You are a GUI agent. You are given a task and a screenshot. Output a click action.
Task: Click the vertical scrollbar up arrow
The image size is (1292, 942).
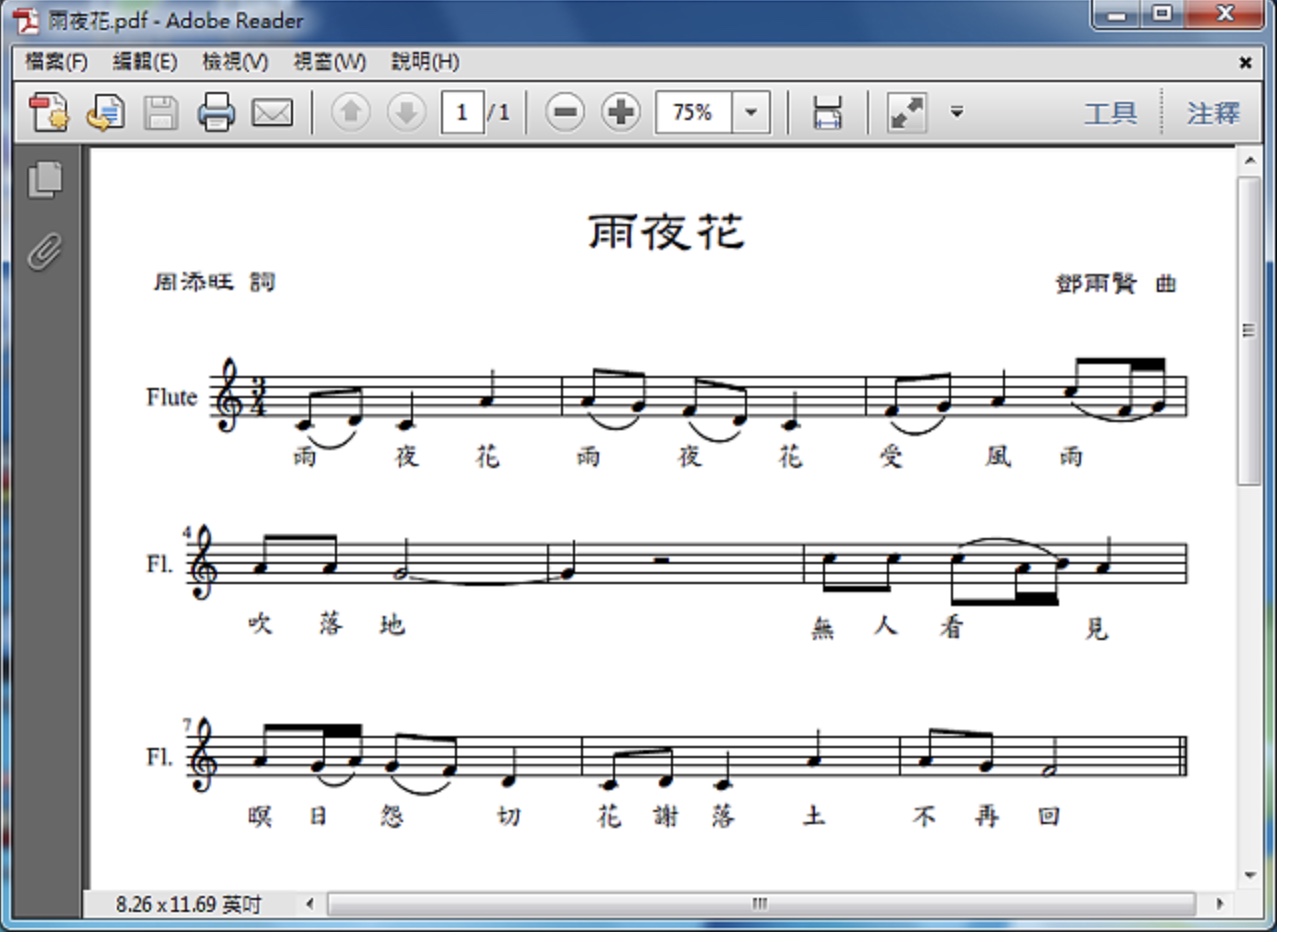point(1249,160)
